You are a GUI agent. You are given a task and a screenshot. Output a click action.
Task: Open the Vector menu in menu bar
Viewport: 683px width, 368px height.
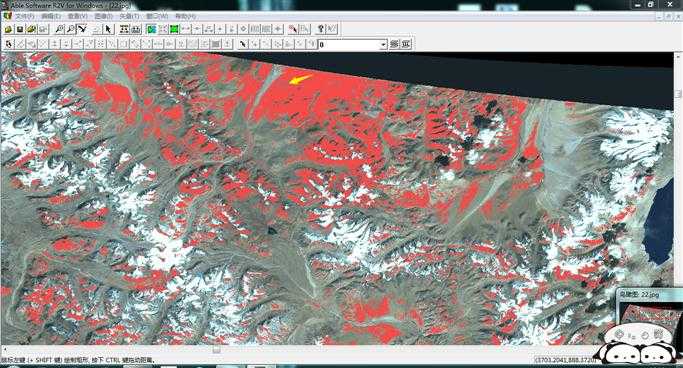(x=129, y=16)
